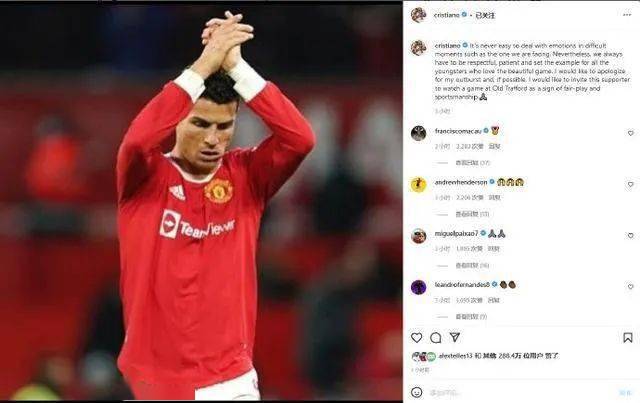Screen dimensions: 640x403
Task: Open cristiano's profile avatar in header
Action: [x=418, y=15]
